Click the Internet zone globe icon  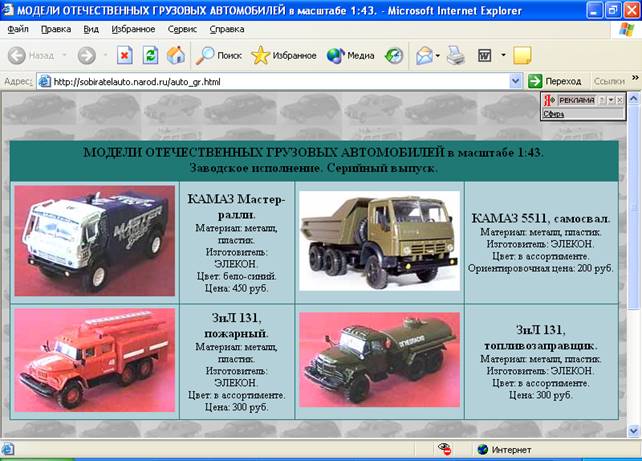pyautogui.click(x=483, y=450)
